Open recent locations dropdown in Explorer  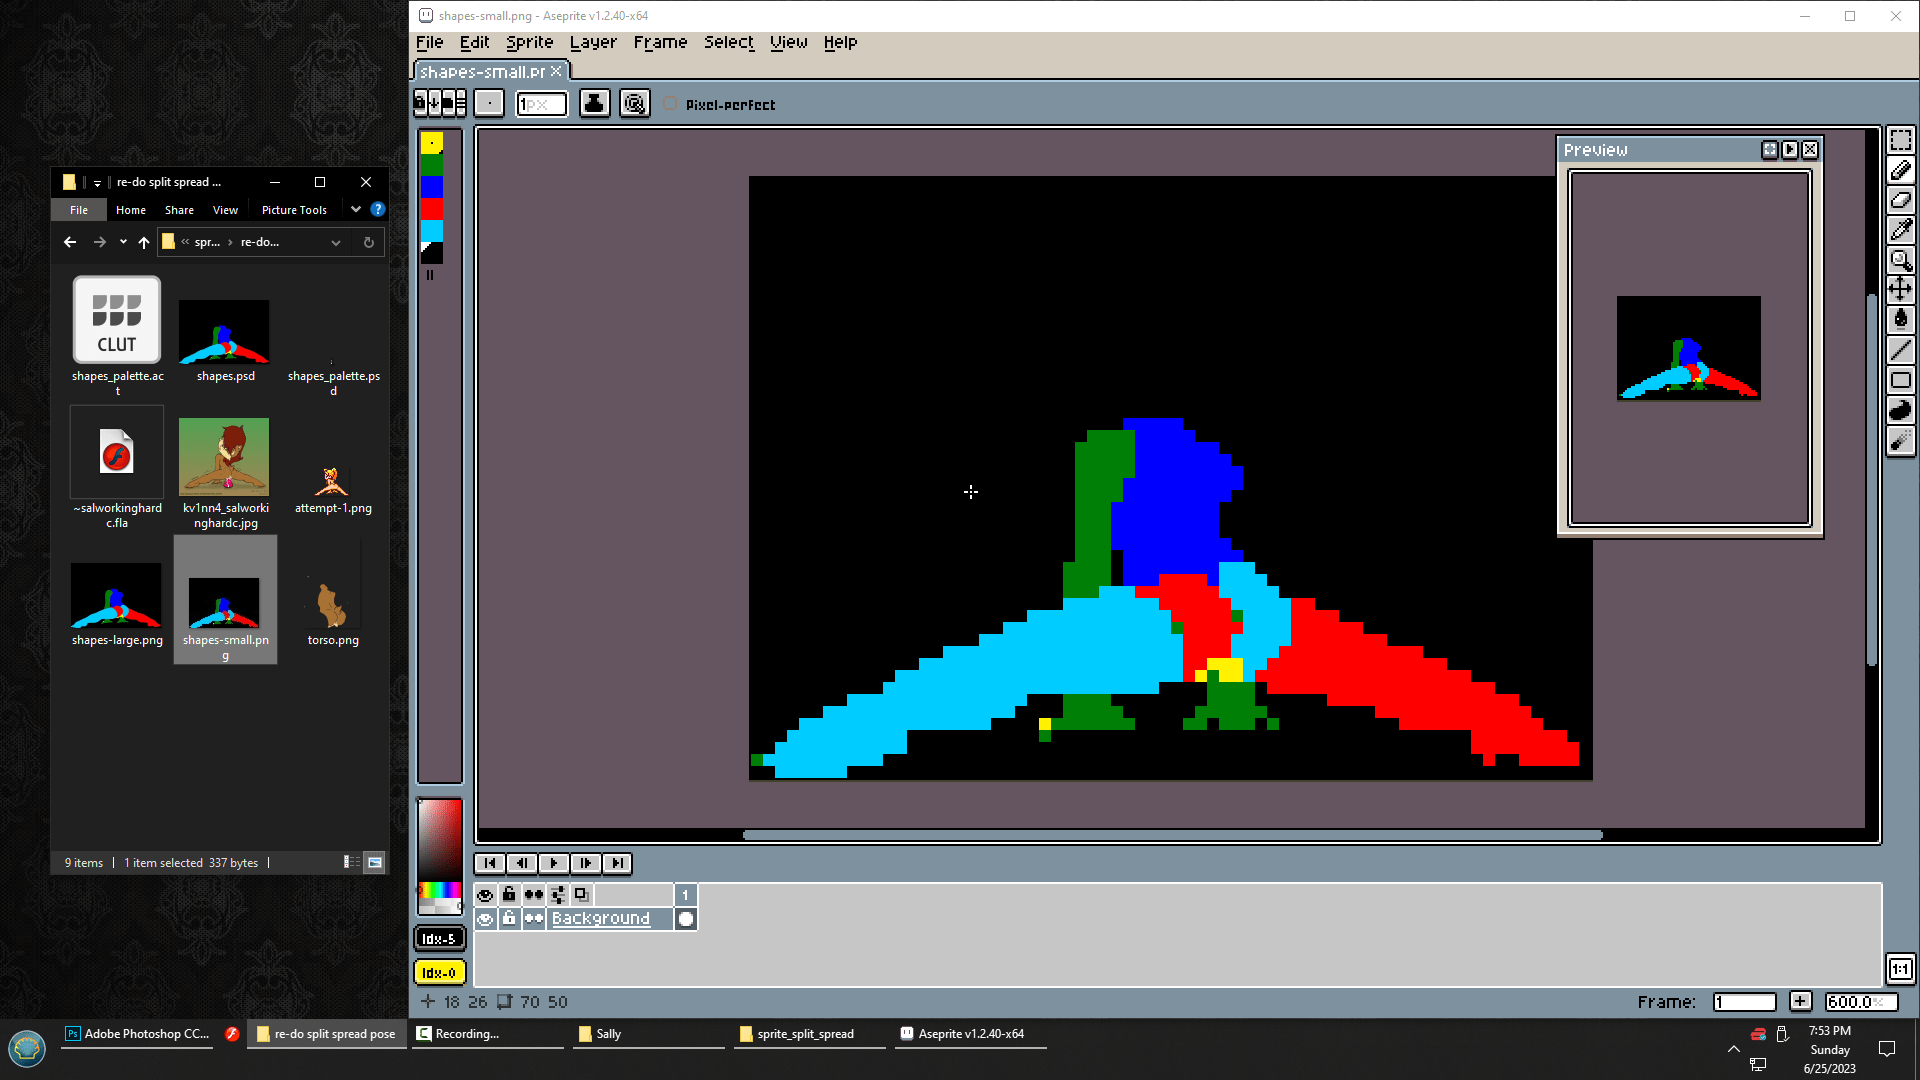[123, 242]
